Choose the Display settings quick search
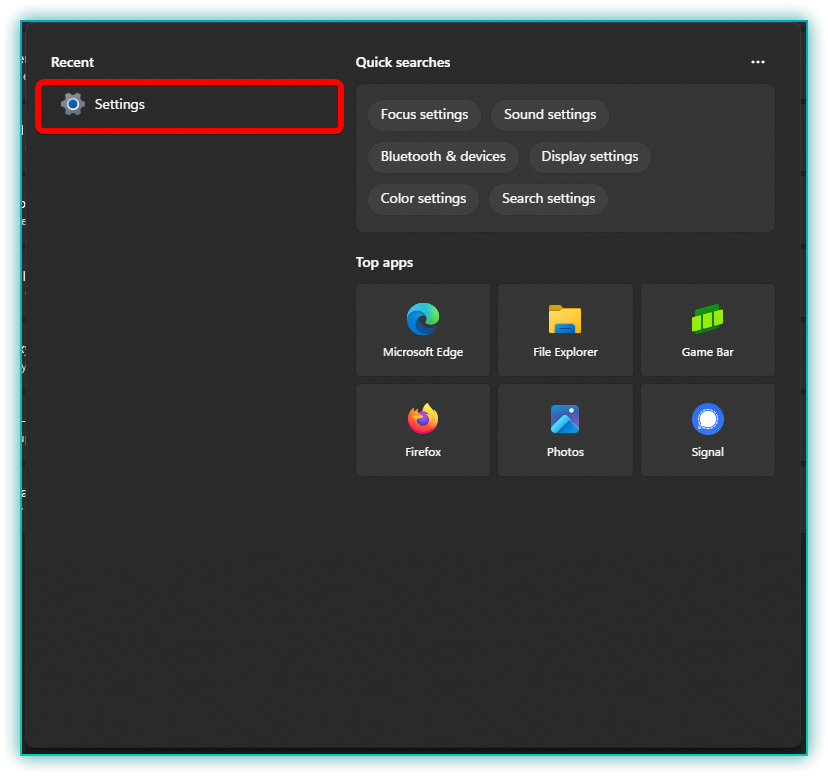 tap(589, 157)
